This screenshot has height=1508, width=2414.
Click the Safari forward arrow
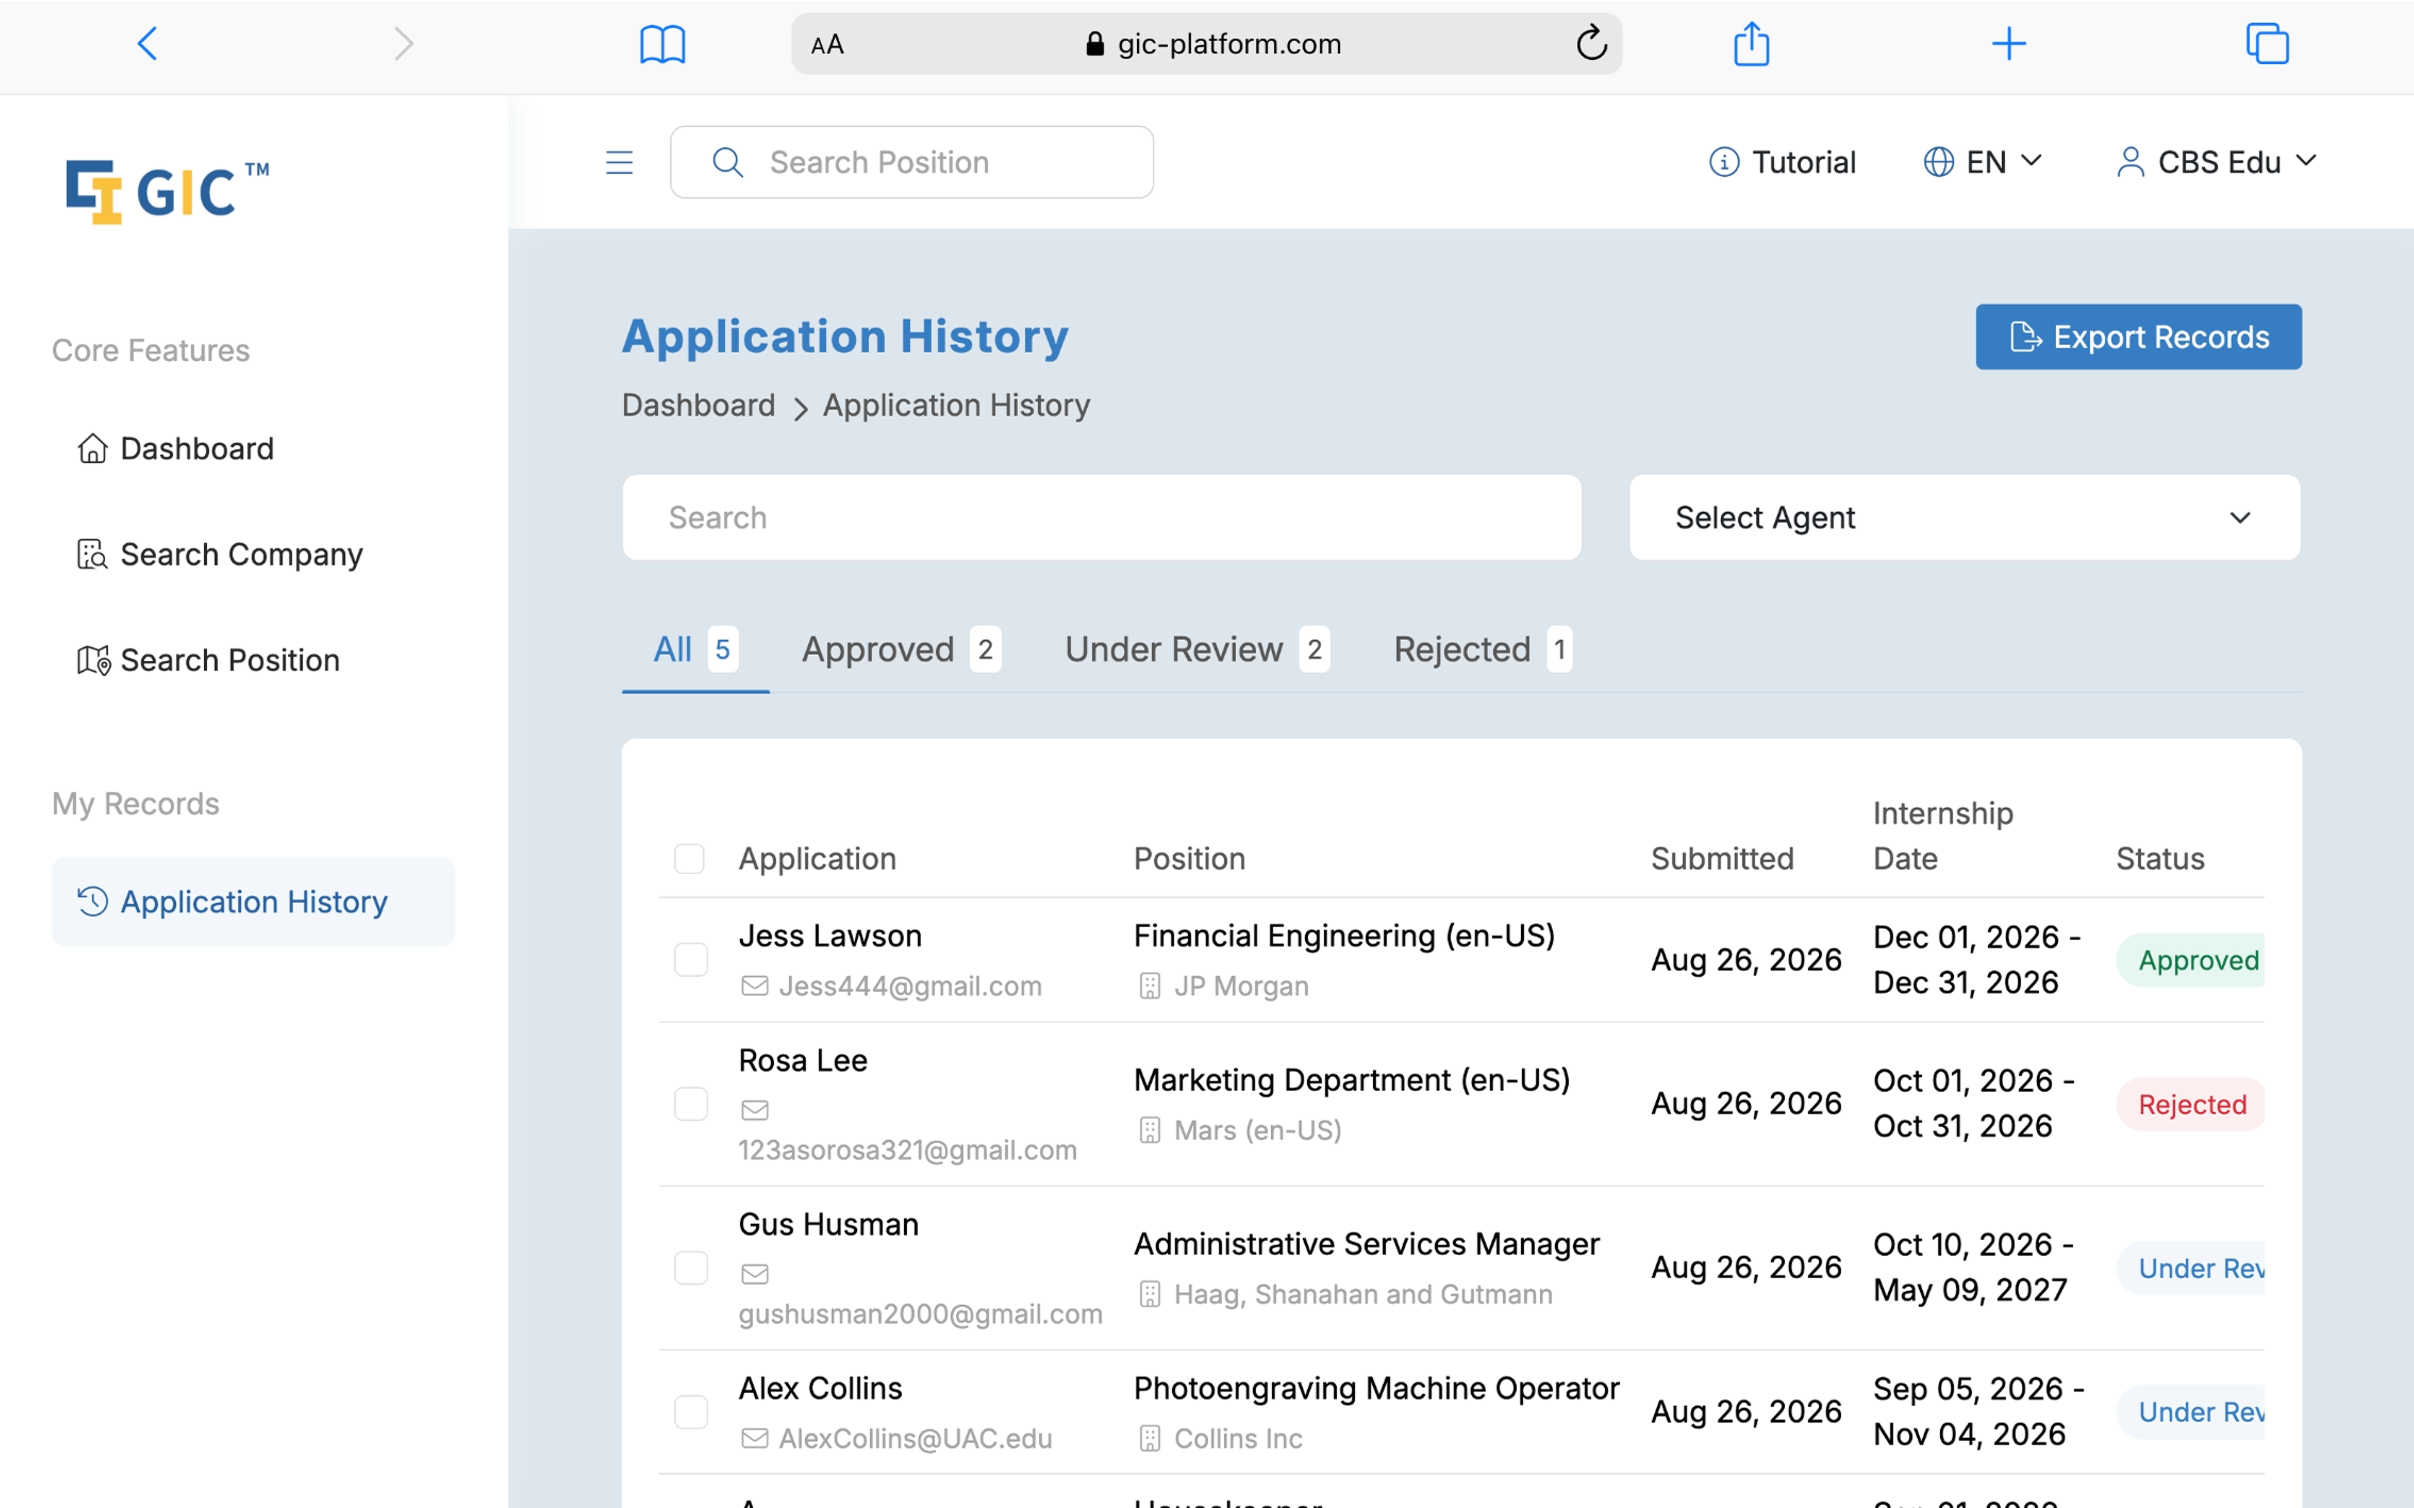403,44
